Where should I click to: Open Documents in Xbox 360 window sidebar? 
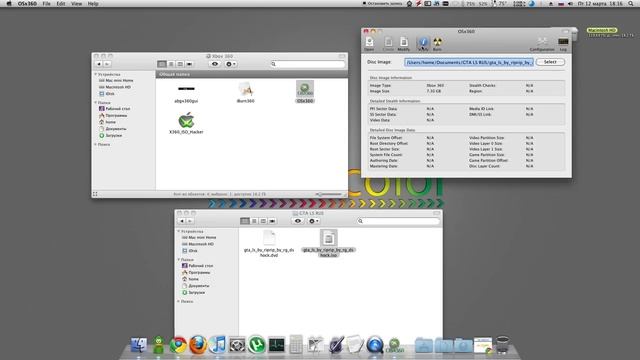113,129
